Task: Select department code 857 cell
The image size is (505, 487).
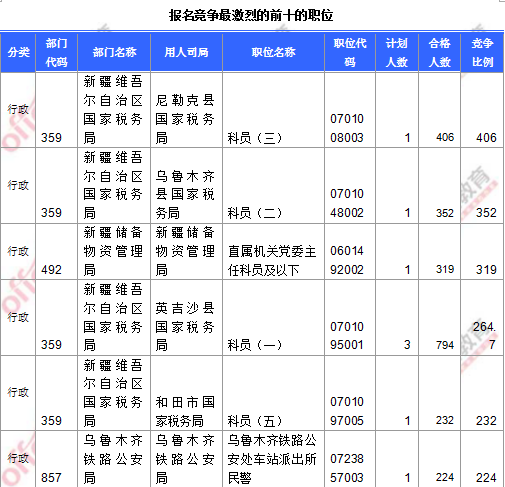Action: [56, 459]
